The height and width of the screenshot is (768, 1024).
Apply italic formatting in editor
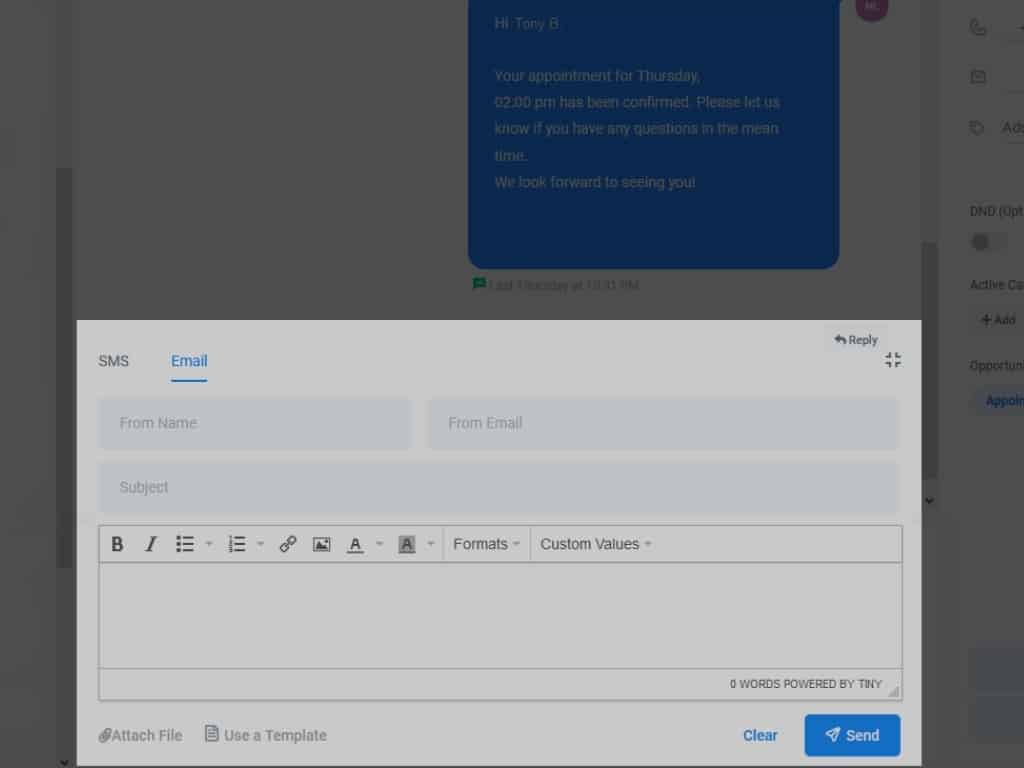click(x=151, y=544)
